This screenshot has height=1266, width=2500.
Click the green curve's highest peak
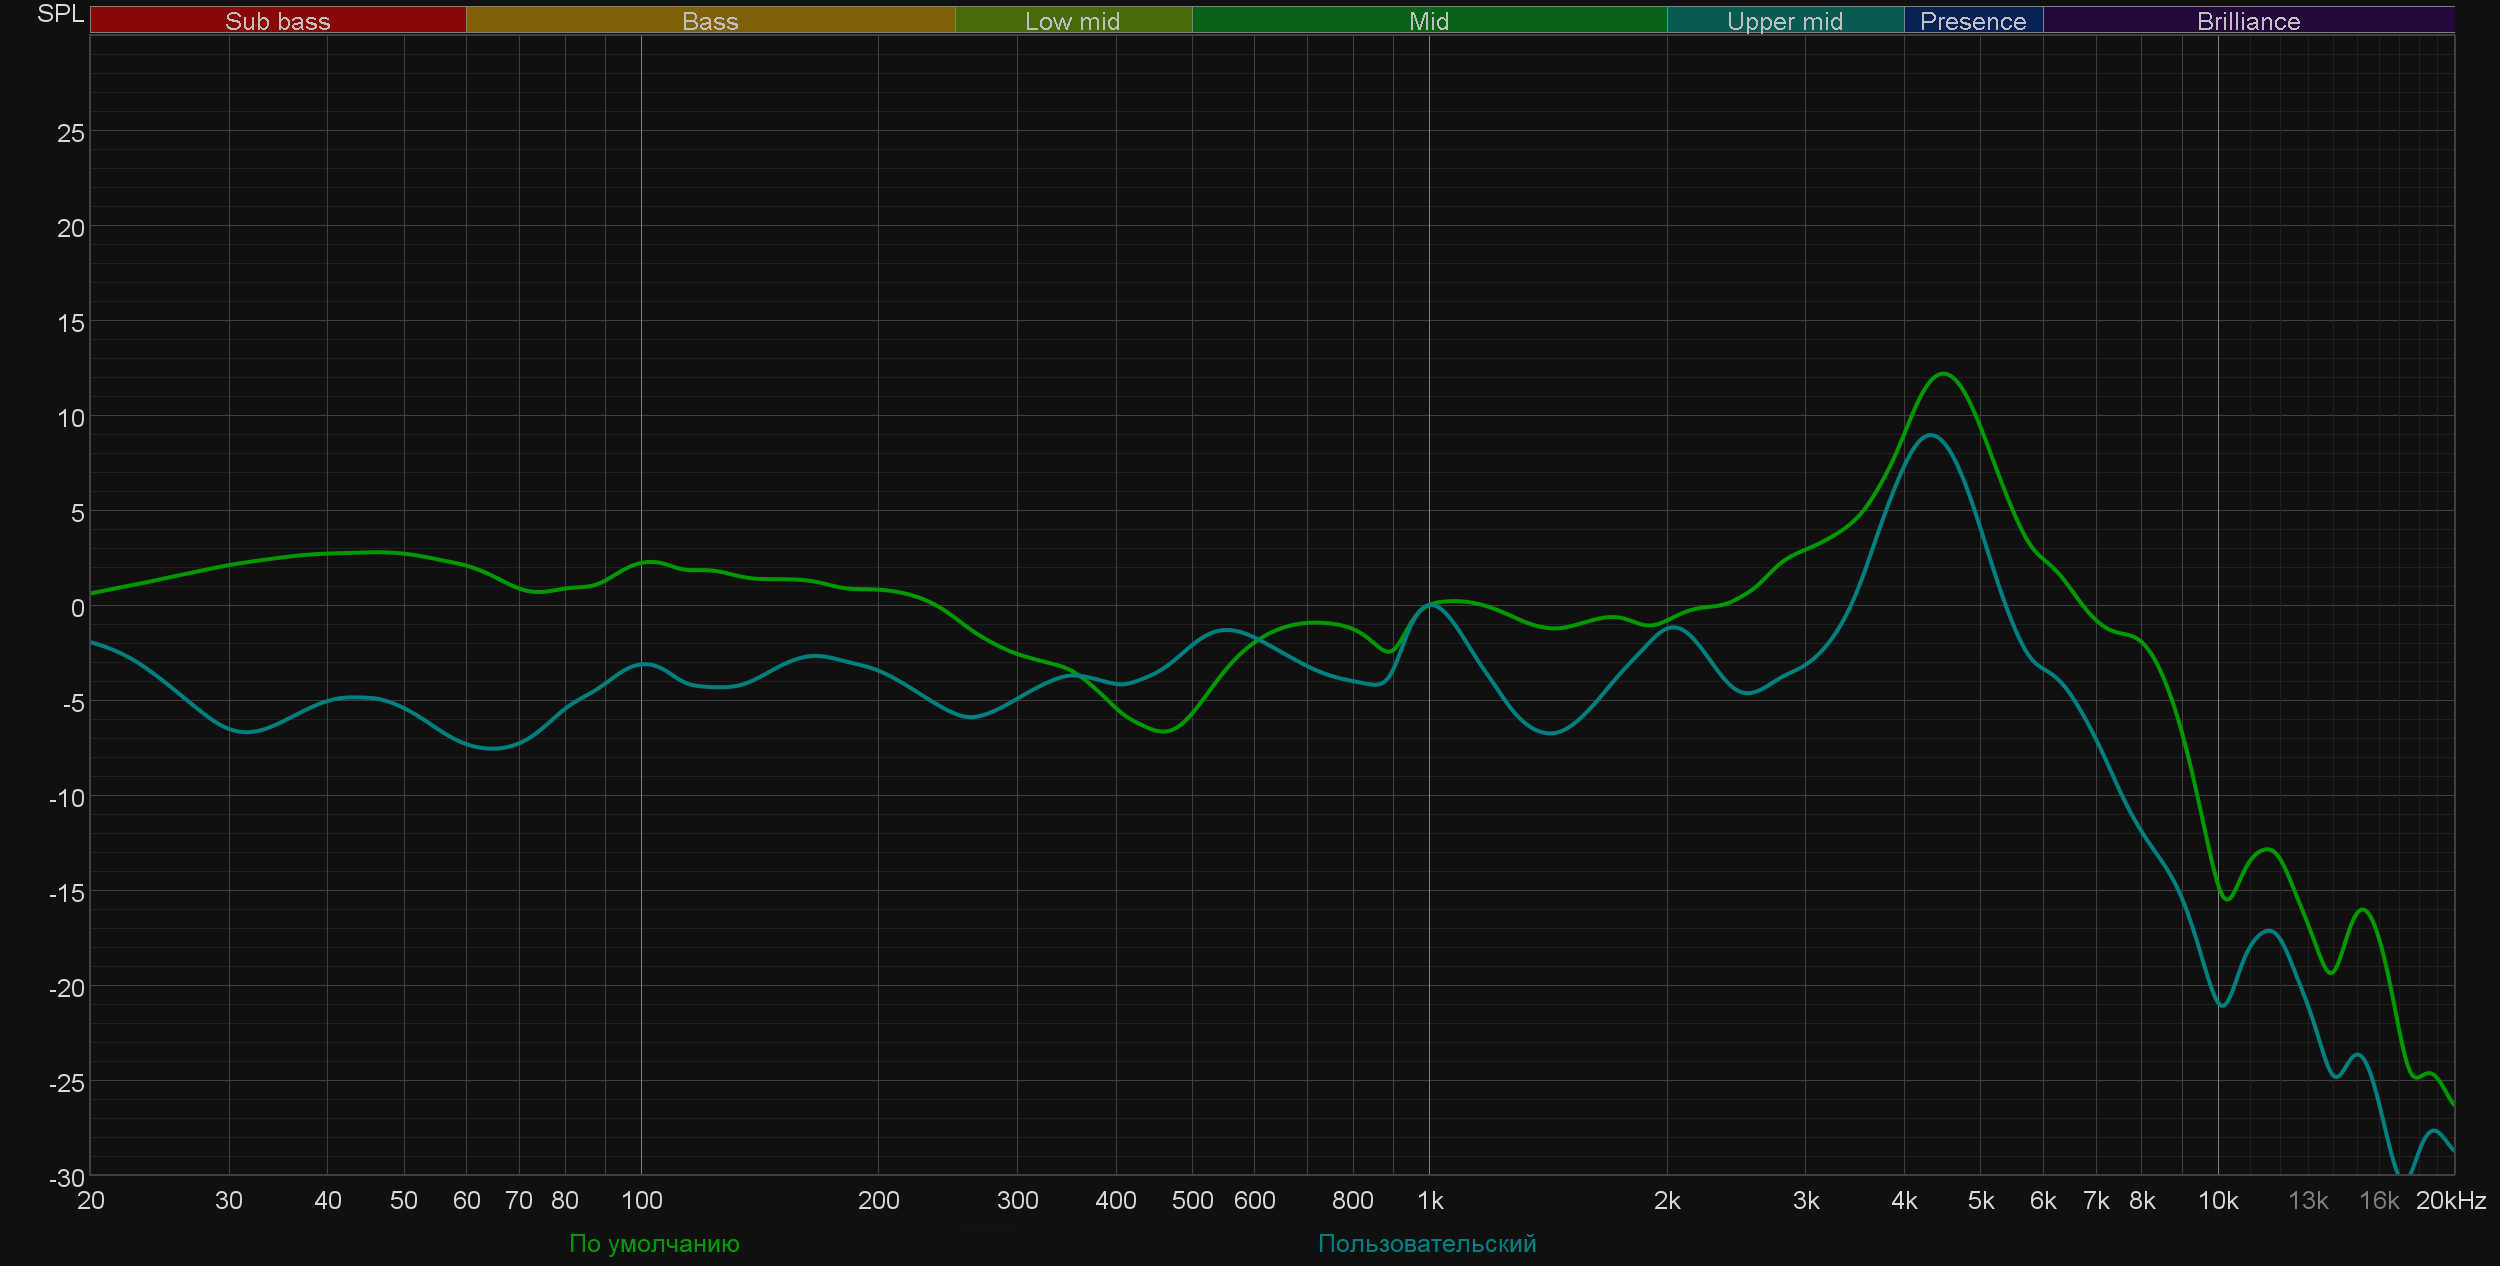(1943, 374)
